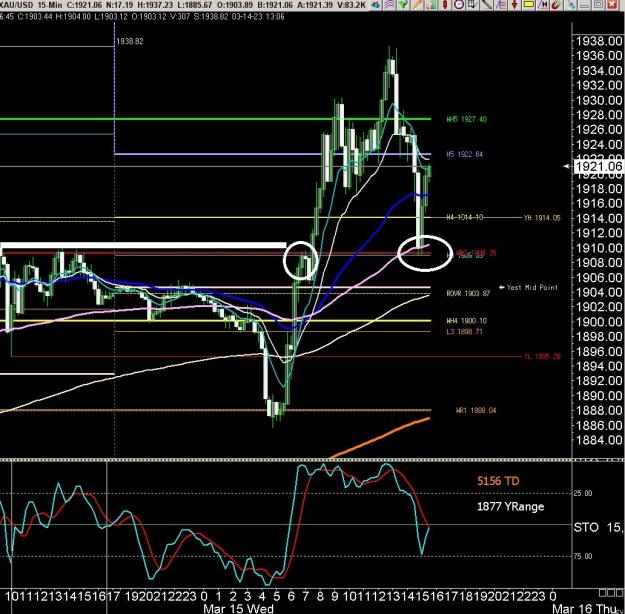Click the stochastic 75.00 level label
625x614 pixels.
[x=583, y=556]
